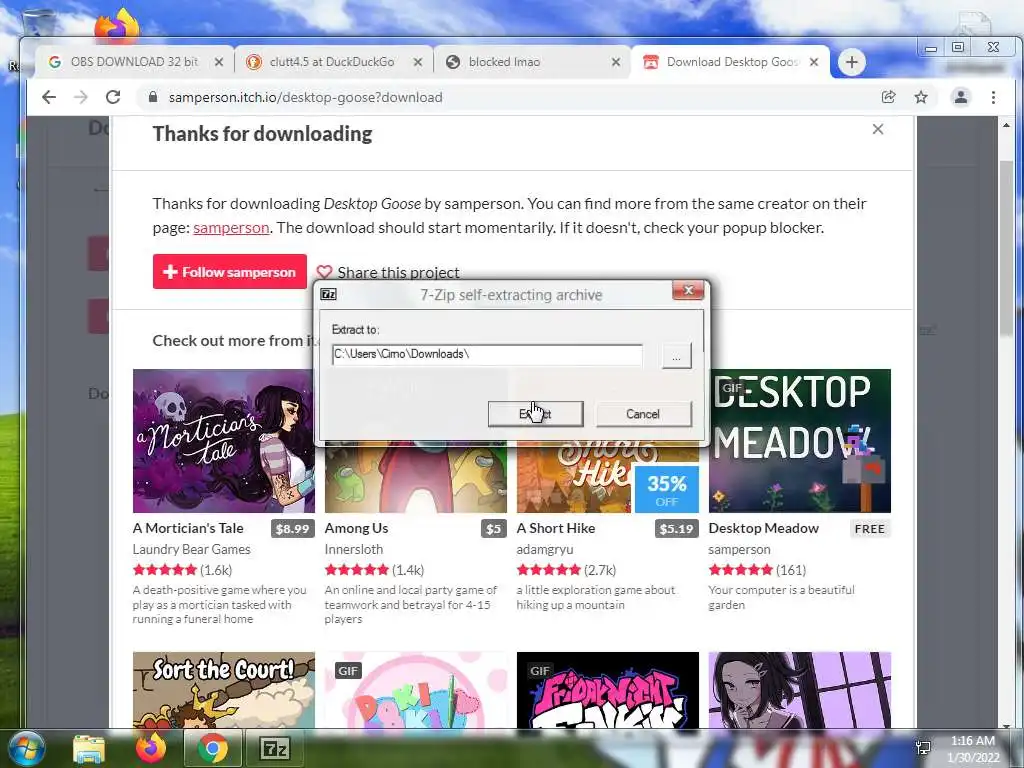This screenshot has height=768, width=1024.
Task: Open the Windows Start button
Action: coord(27,749)
